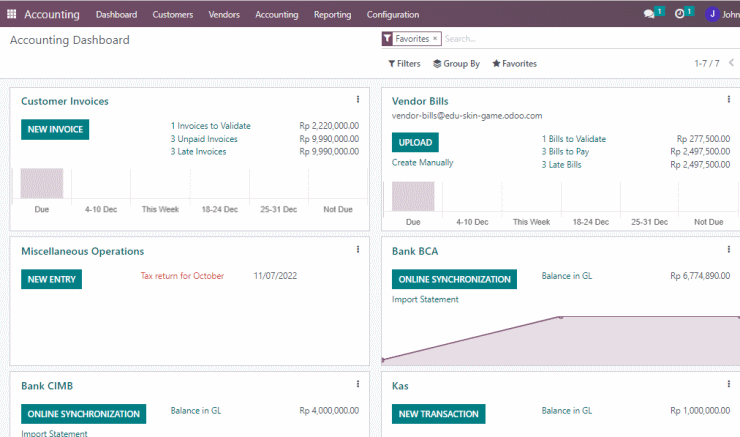Open Bank CIMB card kebab menu
The image size is (740, 437).
[x=358, y=384]
